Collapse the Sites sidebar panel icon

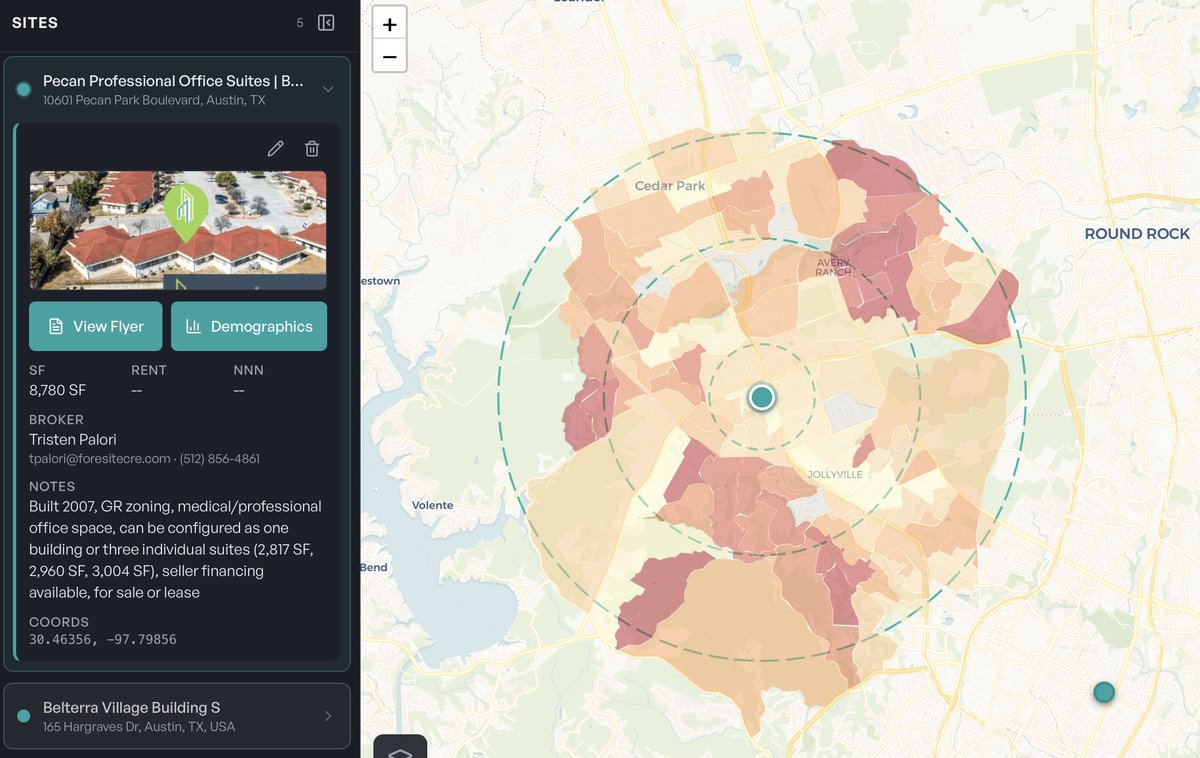point(326,23)
